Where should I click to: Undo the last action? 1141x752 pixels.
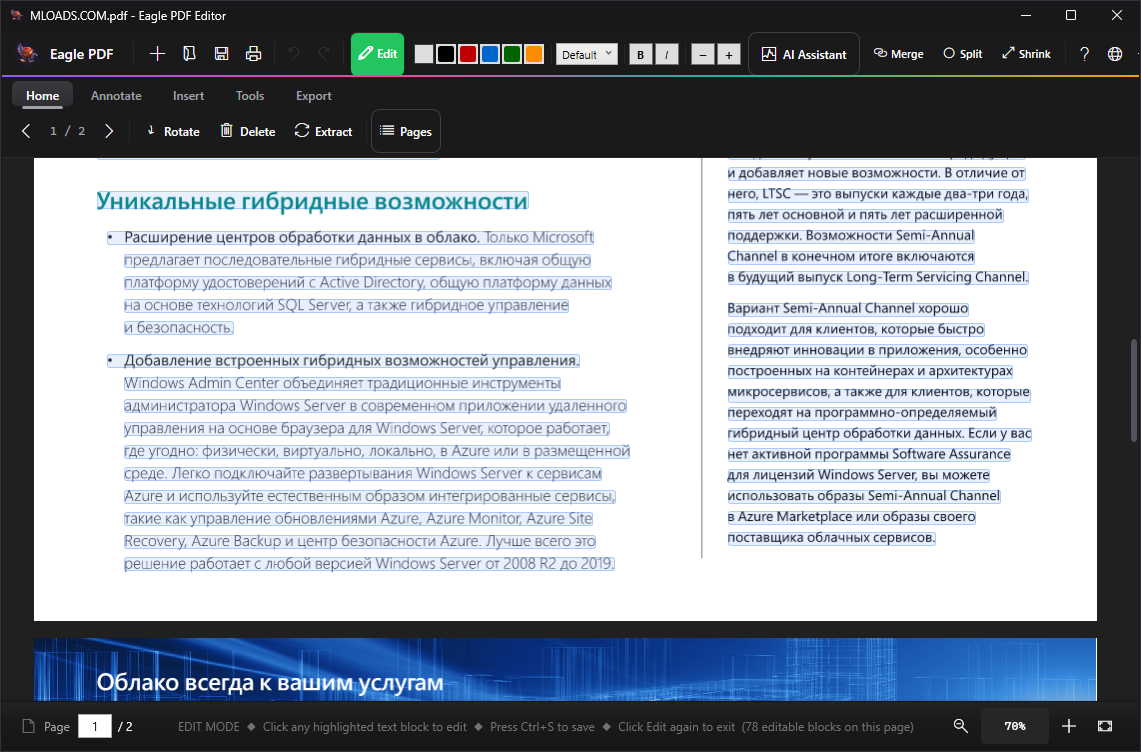click(294, 54)
